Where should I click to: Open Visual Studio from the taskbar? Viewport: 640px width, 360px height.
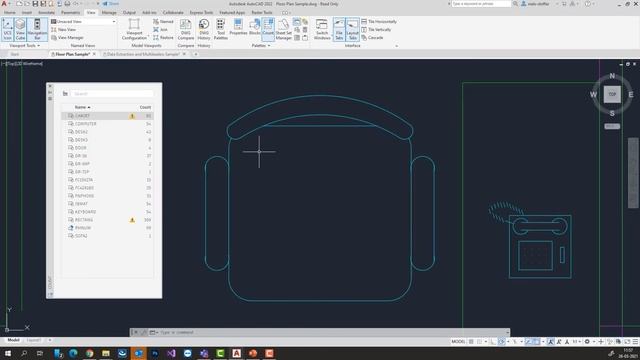(x=171, y=353)
